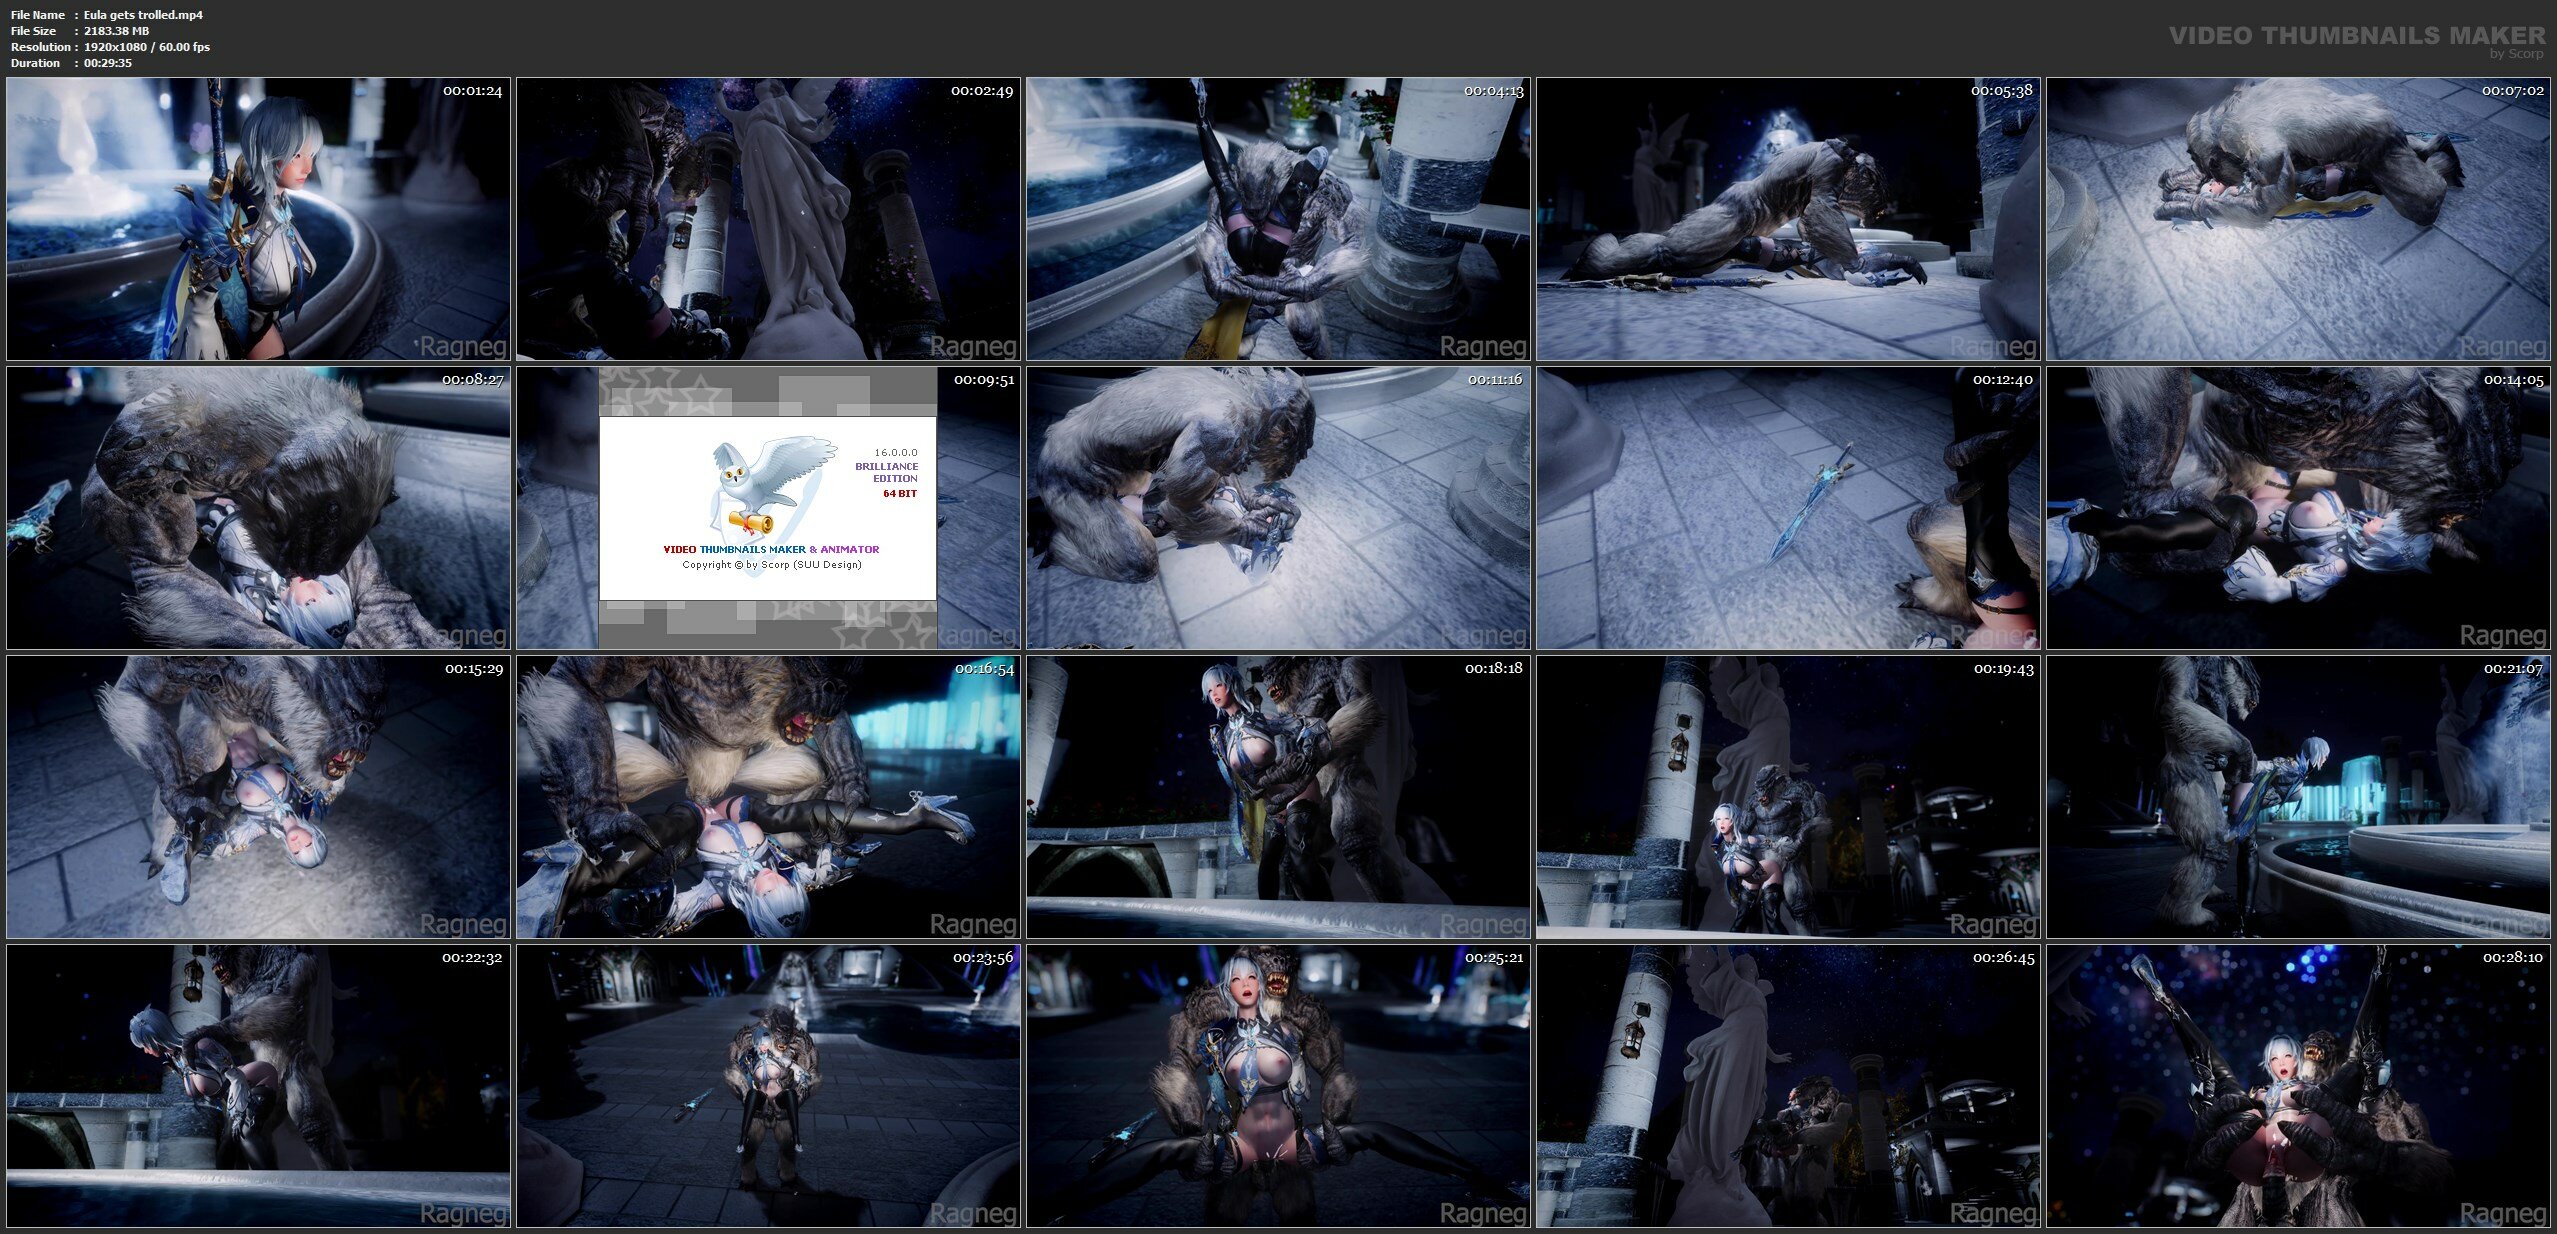Open the frame timestamped 00:07:02
Screen dimensions: 2557x1234
2298,219
